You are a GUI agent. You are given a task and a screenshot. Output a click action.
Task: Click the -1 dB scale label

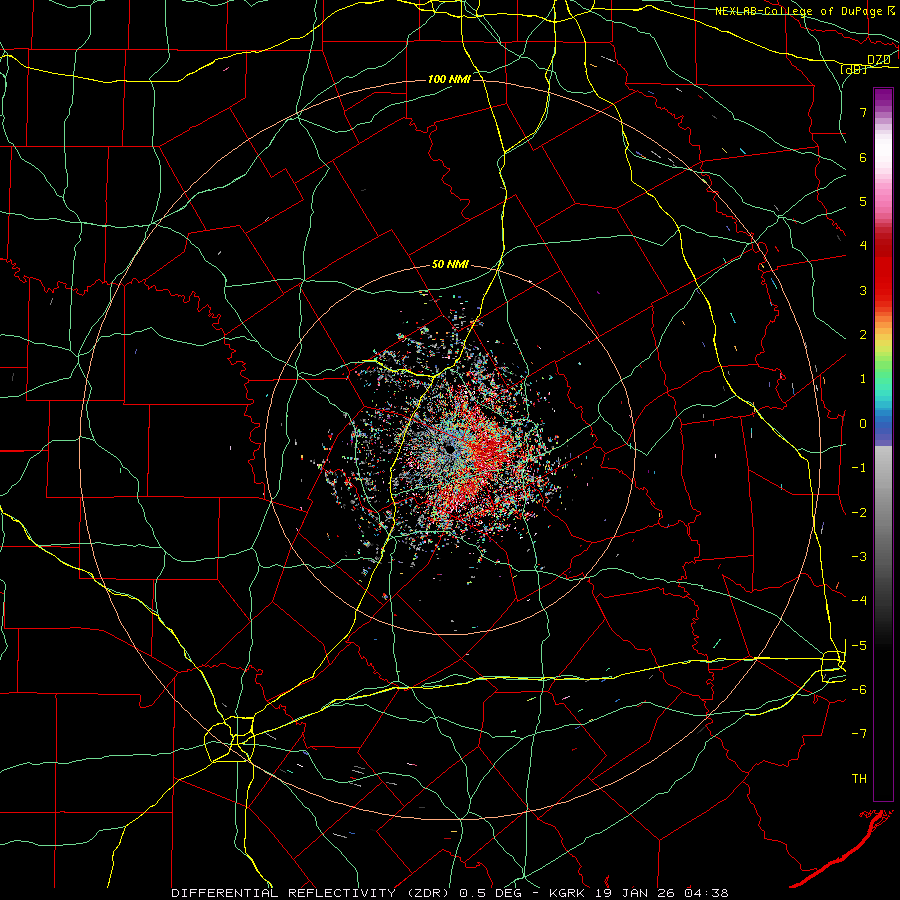tap(859, 468)
